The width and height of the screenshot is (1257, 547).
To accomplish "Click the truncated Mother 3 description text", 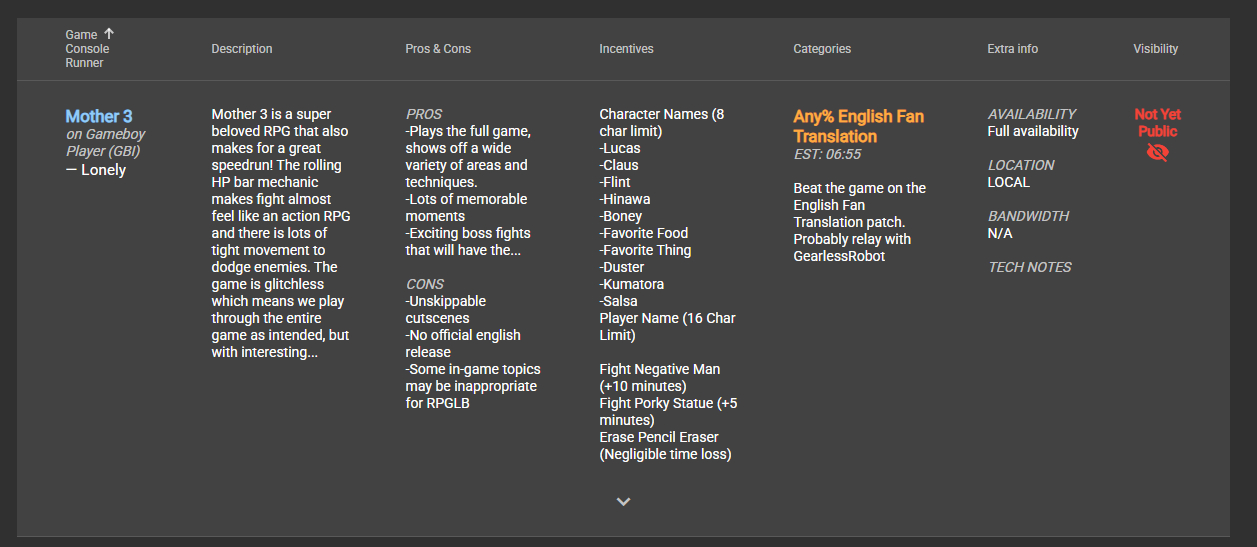I will [281, 233].
